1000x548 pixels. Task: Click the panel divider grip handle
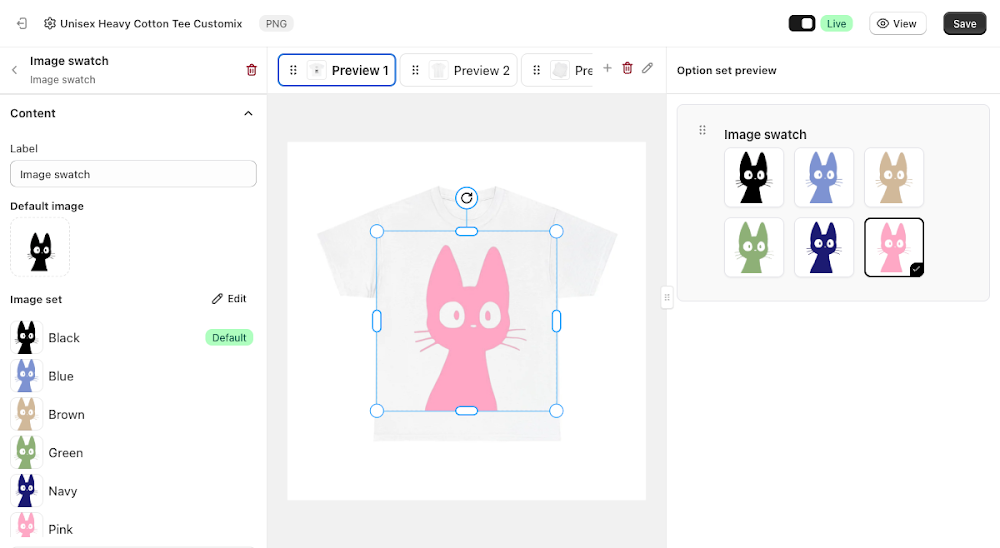(667, 297)
